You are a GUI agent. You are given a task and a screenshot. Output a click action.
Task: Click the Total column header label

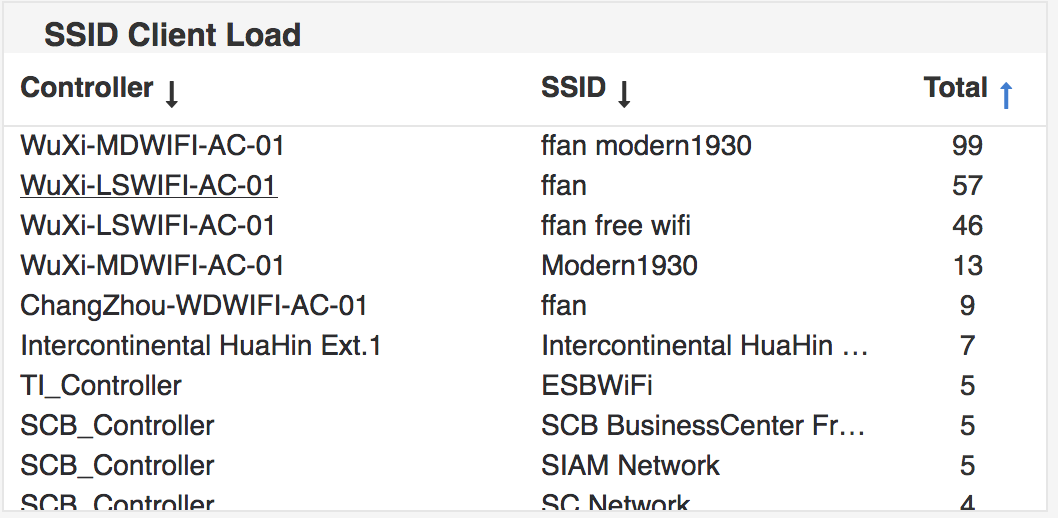pyautogui.click(x=955, y=88)
